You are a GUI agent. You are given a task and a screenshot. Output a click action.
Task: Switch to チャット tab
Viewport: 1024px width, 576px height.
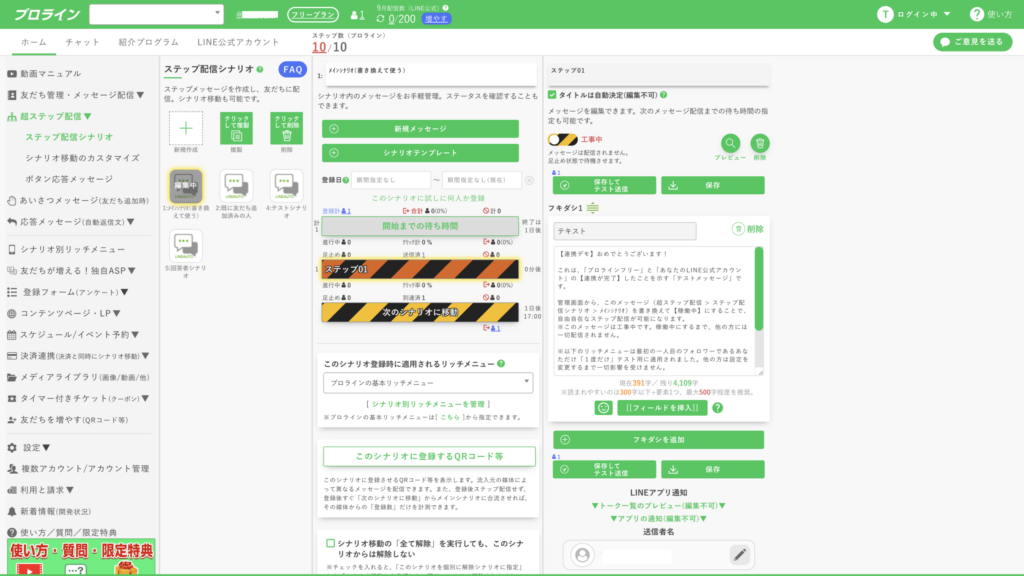click(x=82, y=42)
